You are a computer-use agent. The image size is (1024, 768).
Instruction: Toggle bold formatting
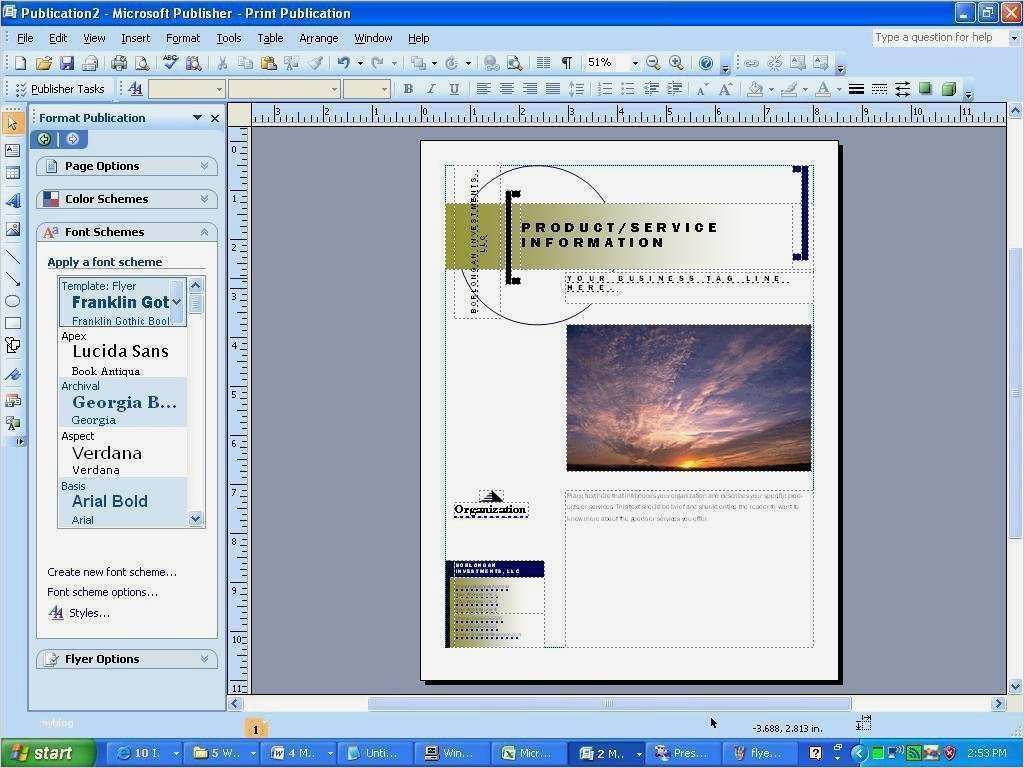tap(408, 89)
